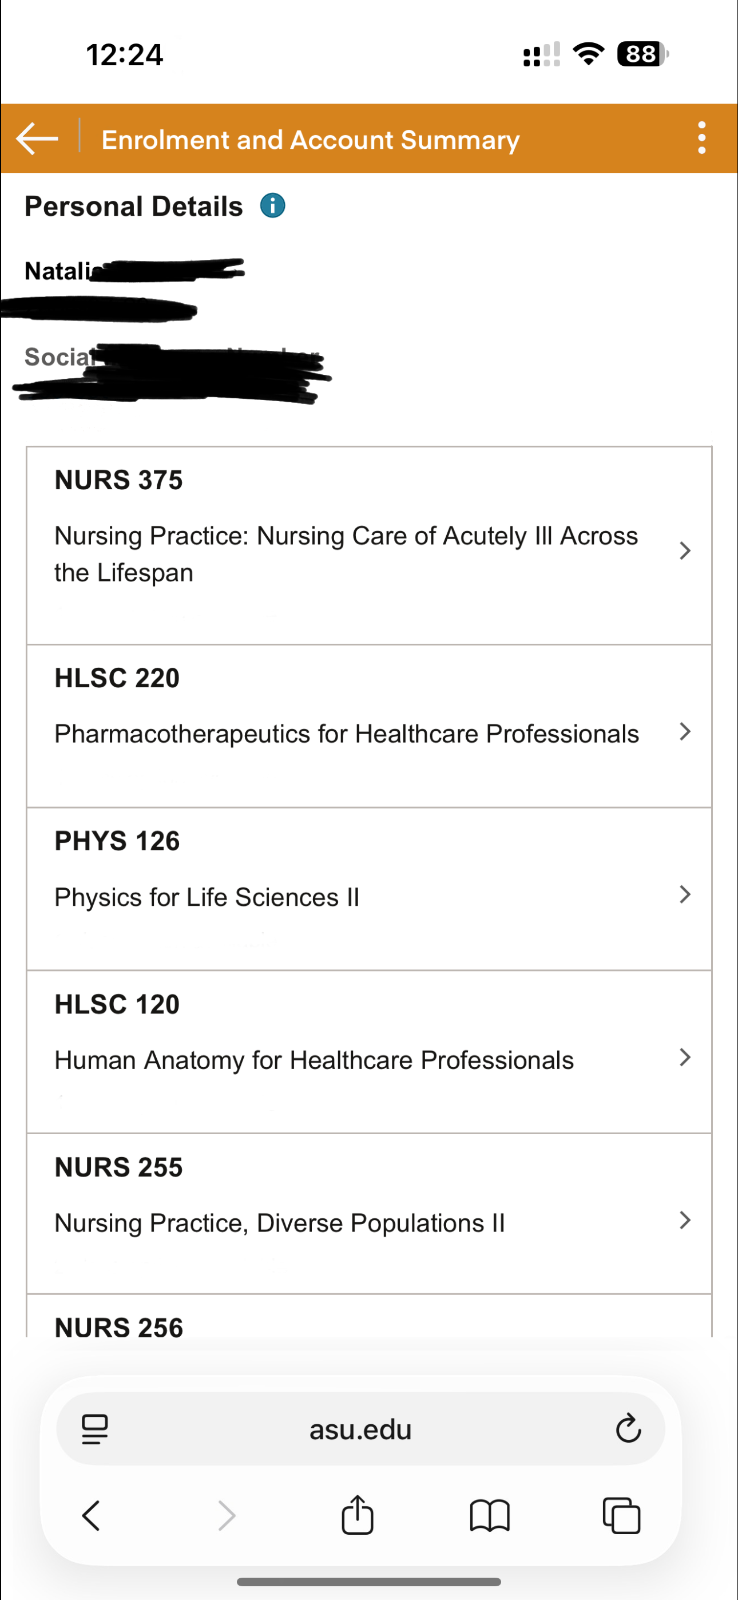The image size is (738, 1600).
Task: Expand PHYS 126 course chevron
Action: click(685, 895)
